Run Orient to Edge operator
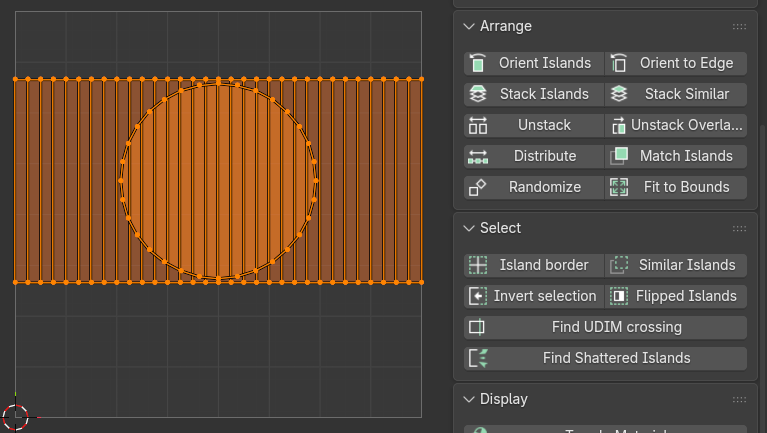 676,63
